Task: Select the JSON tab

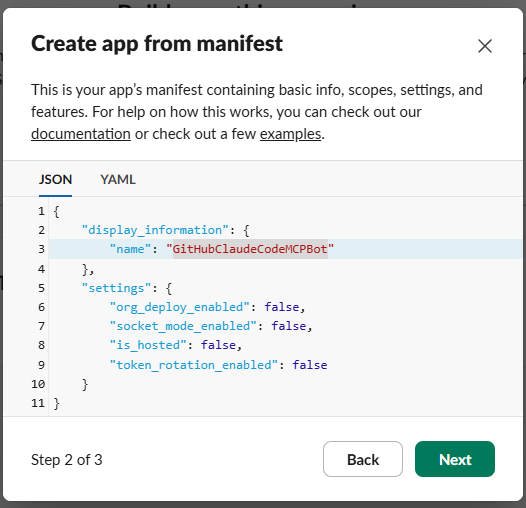Action: (55, 180)
